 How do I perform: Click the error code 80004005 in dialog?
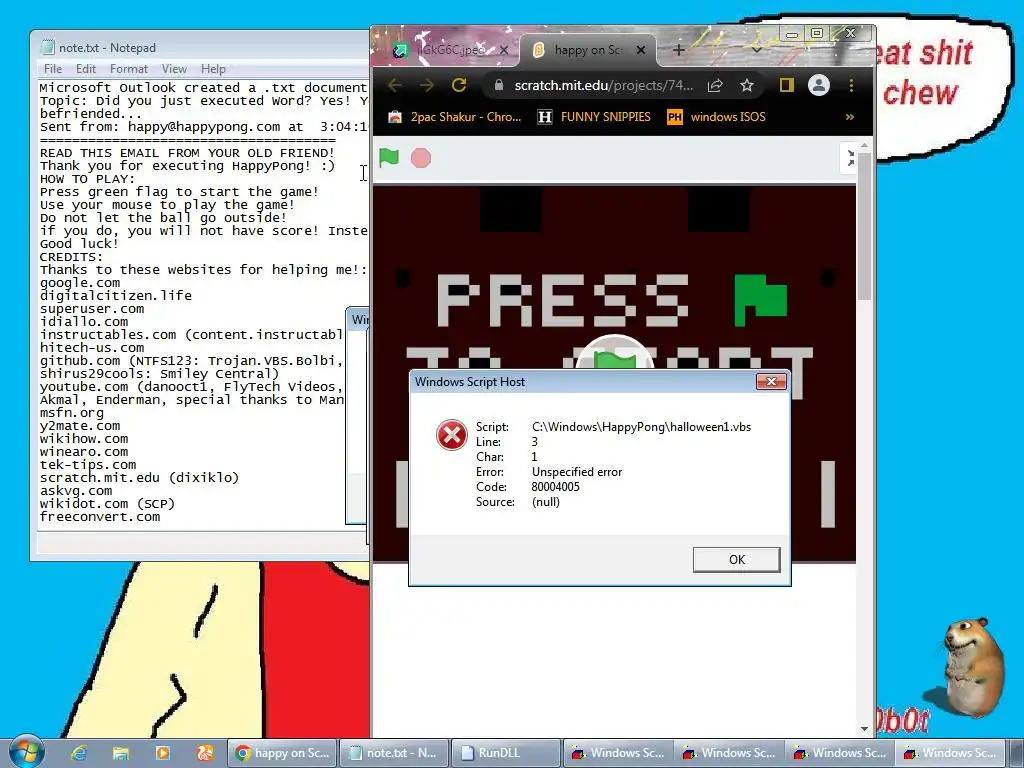(555, 487)
